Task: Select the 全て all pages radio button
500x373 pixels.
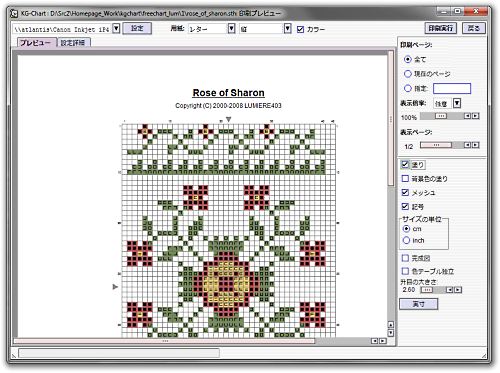Action: pyautogui.click(x=408, y=59)
